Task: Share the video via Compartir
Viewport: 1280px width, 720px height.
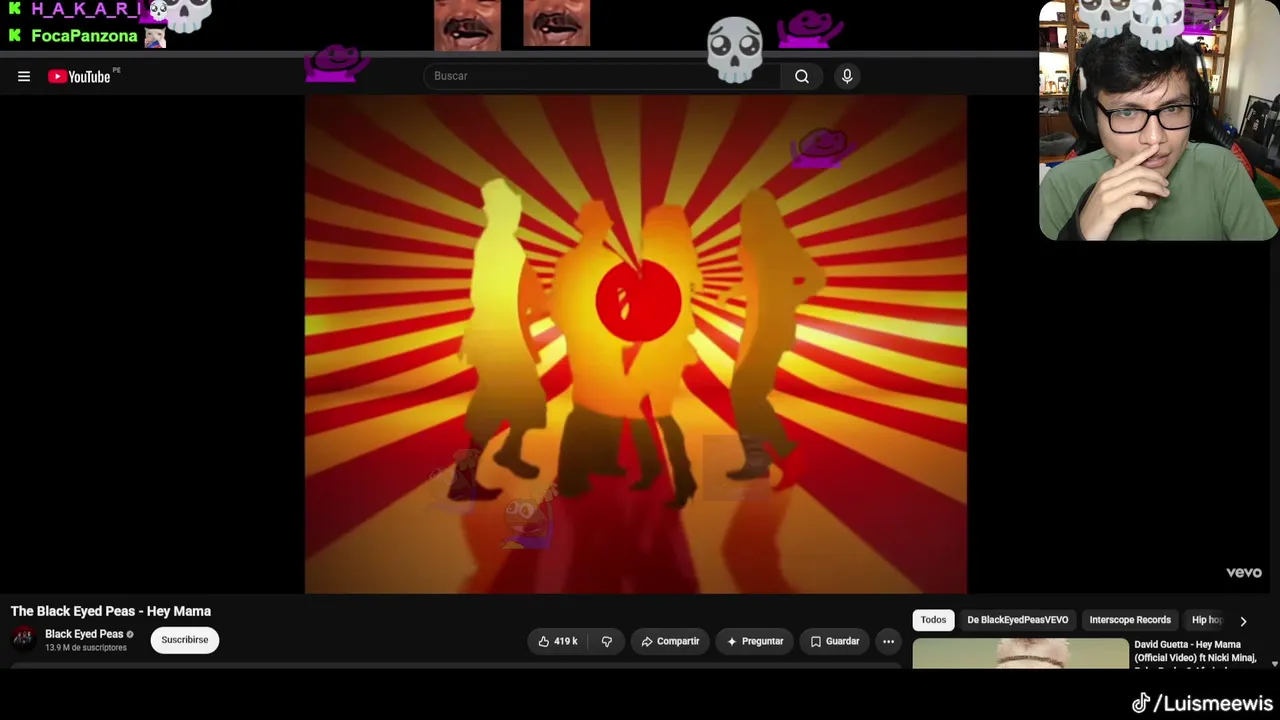Action: coord(670,641)
